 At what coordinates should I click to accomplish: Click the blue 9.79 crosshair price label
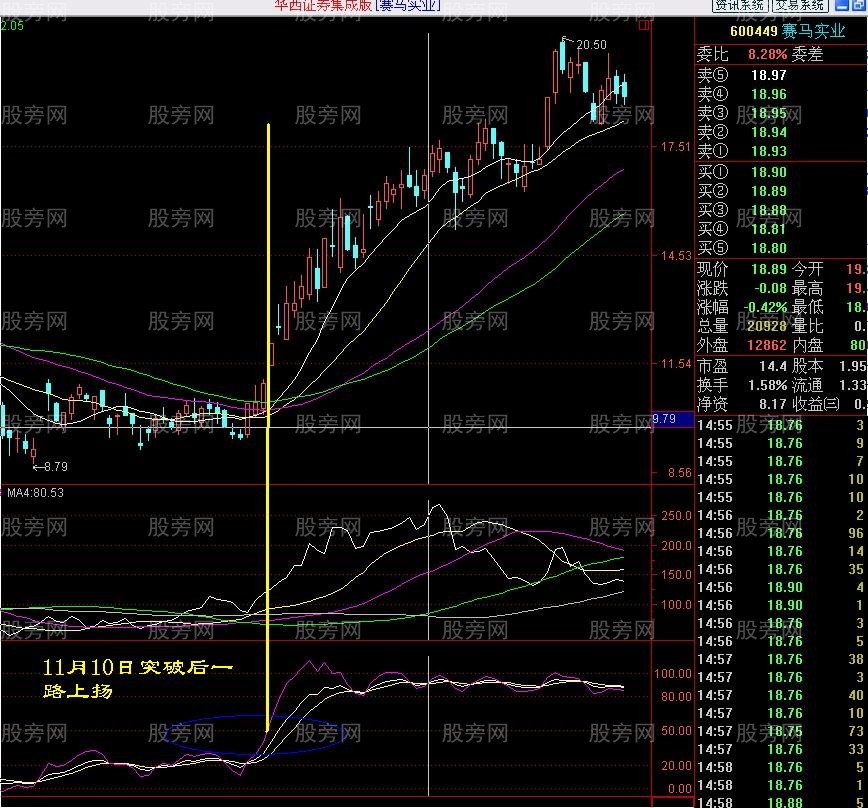673,419
